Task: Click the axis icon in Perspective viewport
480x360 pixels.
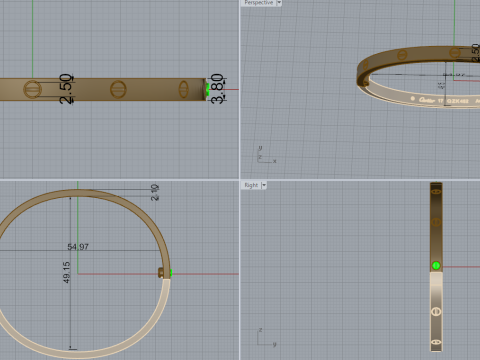Action: tap(267, 155)
